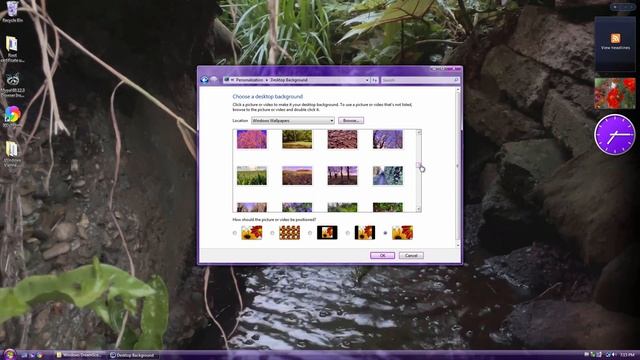The width and height of the screenshot is (640, 360).
Task: Click the system clock in the taskbar
Action: tap(627, 355)
